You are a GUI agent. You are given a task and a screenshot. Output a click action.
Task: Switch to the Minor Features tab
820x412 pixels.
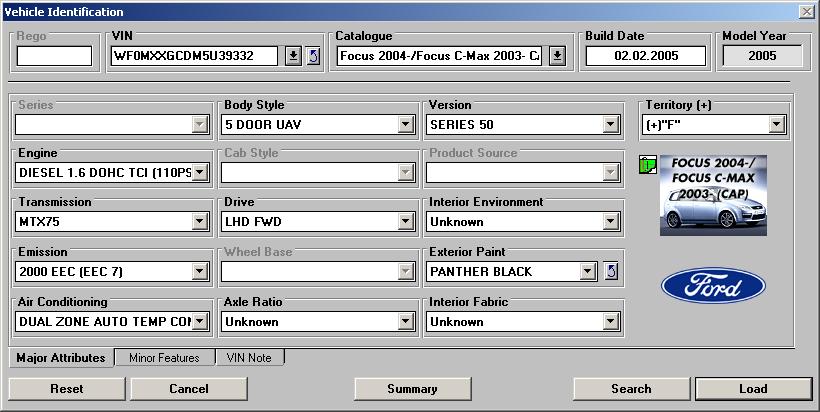tap(164, 358)
